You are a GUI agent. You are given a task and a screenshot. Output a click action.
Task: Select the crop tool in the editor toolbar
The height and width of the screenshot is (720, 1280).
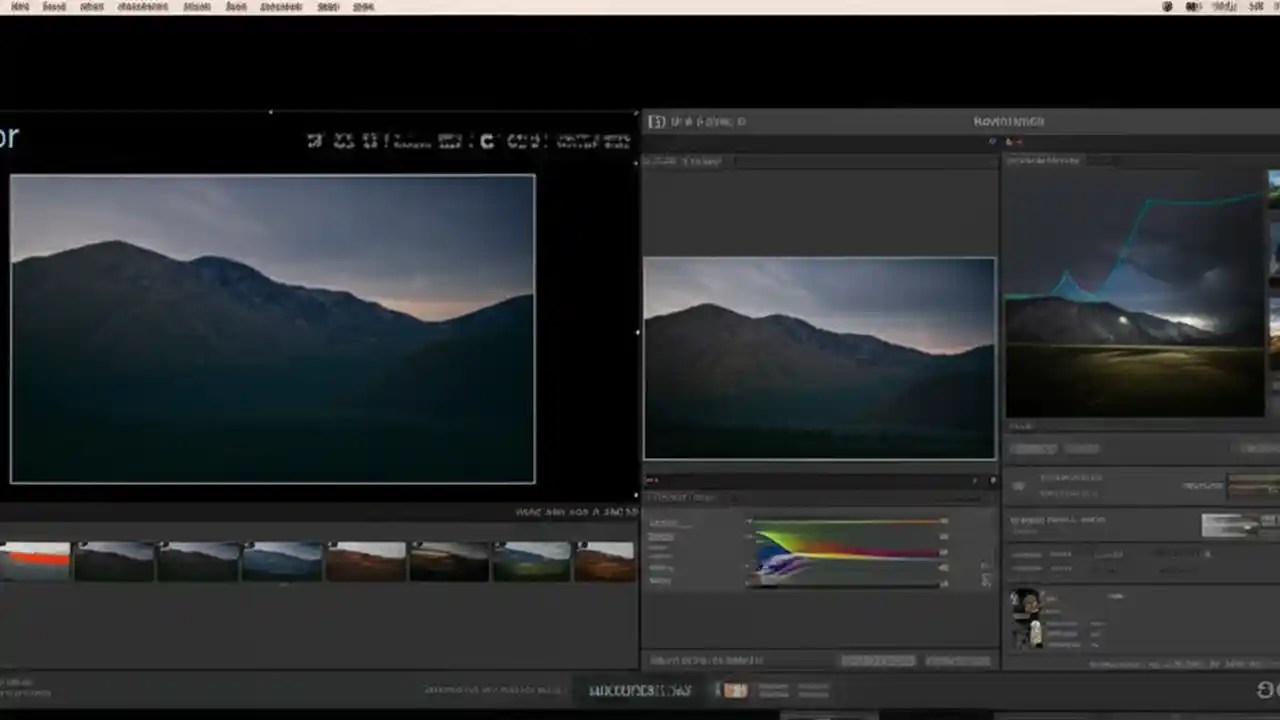click(x=315, y=141)
